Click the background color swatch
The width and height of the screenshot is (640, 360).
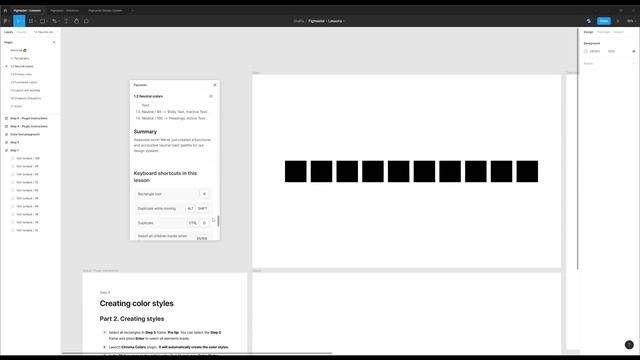[586, 51]
